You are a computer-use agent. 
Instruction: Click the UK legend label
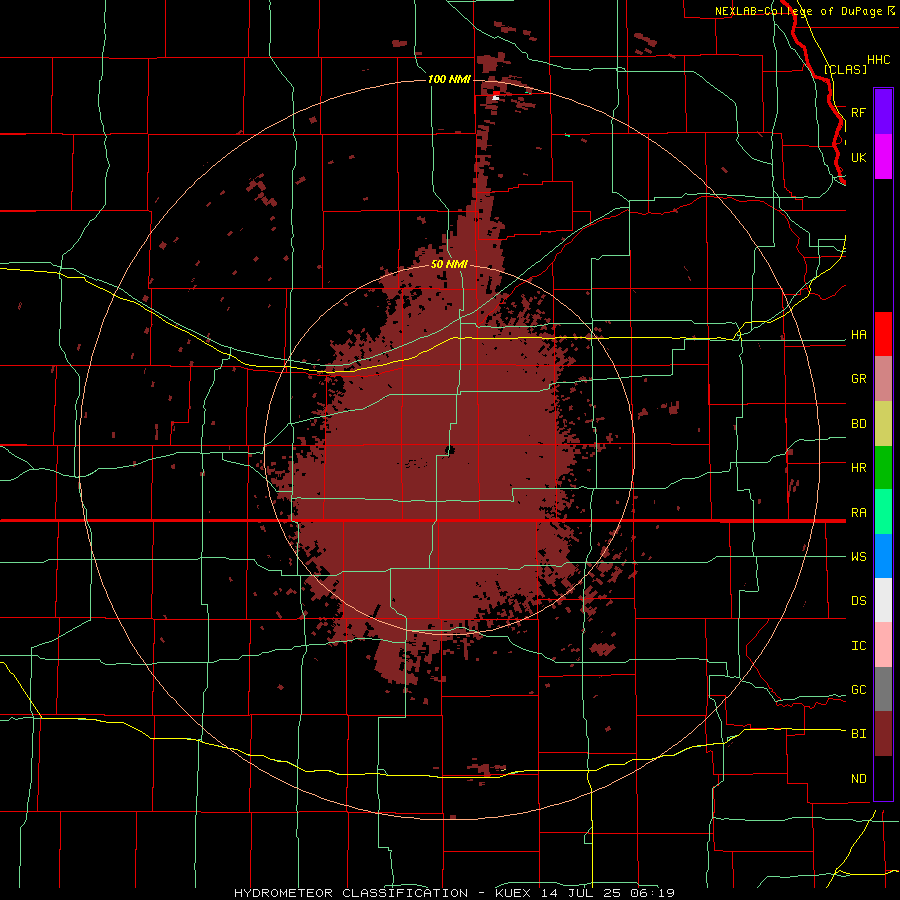859,157
